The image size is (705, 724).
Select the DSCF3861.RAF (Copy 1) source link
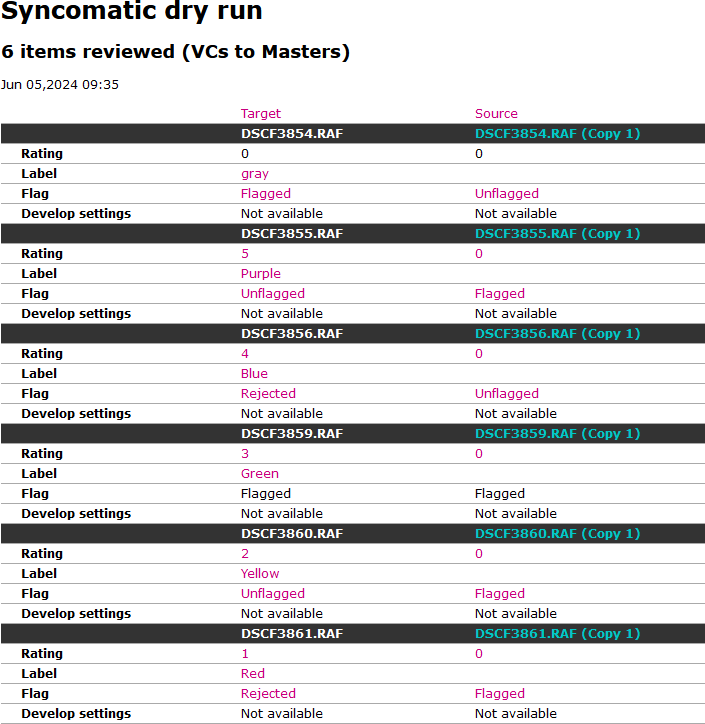pyautogui.click(x=557, y=634)
